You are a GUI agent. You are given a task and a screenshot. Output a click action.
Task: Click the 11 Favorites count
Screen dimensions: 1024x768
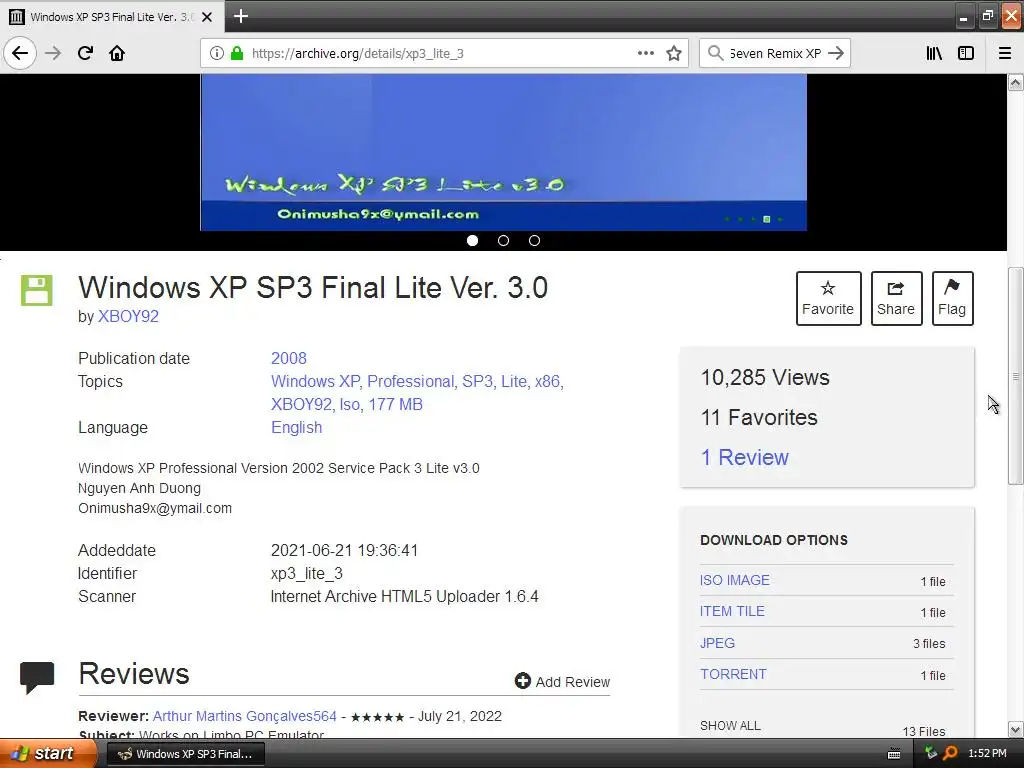pos(759,417)
